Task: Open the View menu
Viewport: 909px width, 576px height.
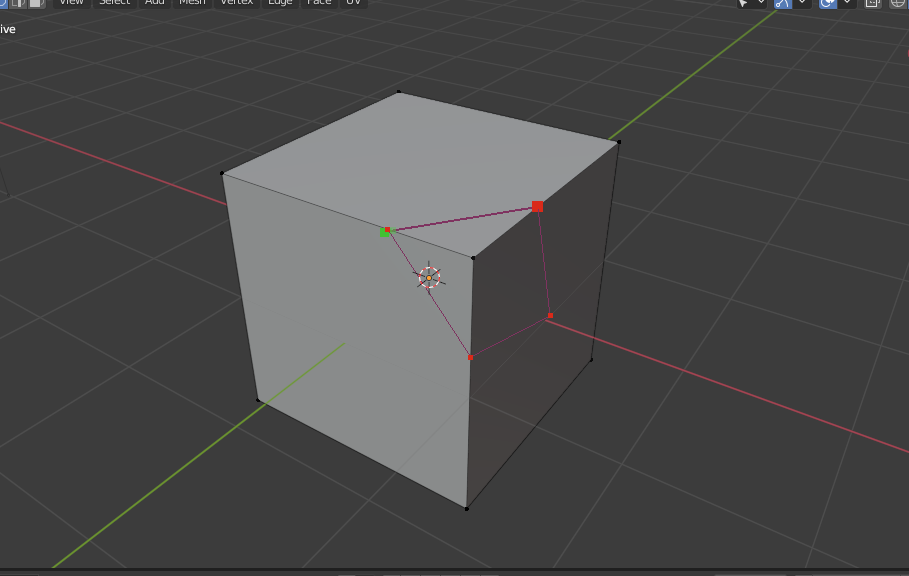Action: (71, 2)
